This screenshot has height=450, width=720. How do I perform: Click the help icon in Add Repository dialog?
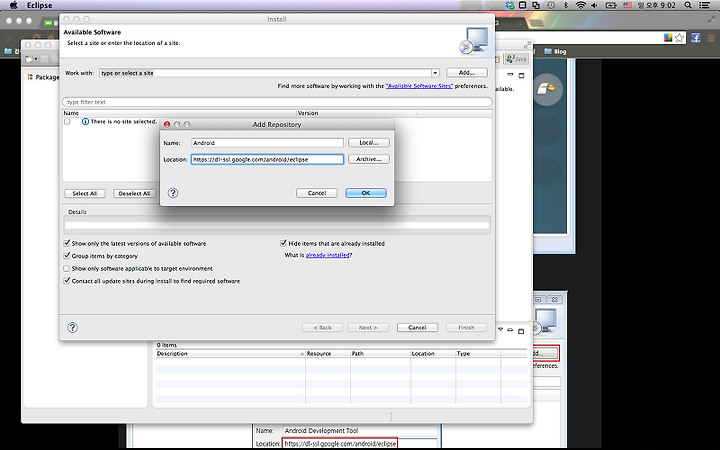(x=173, y=193)
